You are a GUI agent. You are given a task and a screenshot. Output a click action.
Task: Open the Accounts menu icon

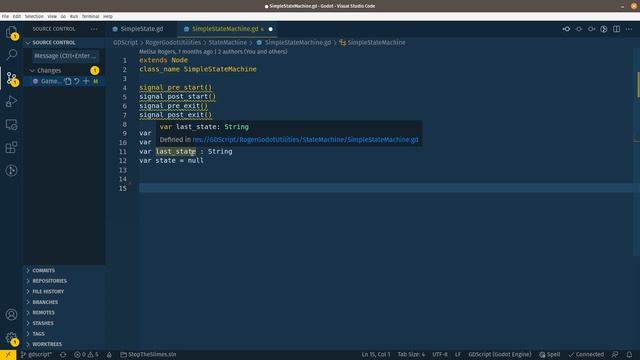point(11,315)
